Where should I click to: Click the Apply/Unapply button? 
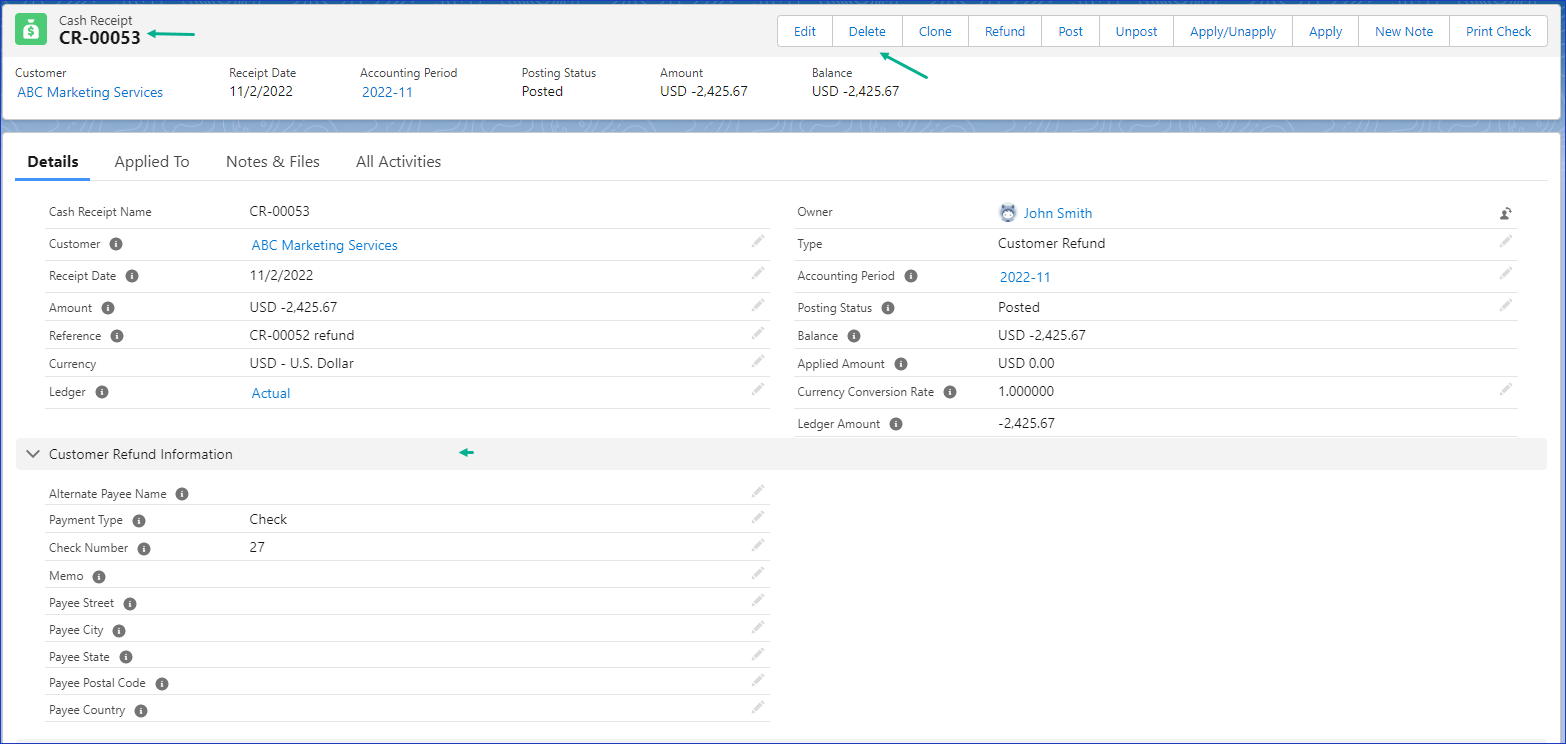1233,31
